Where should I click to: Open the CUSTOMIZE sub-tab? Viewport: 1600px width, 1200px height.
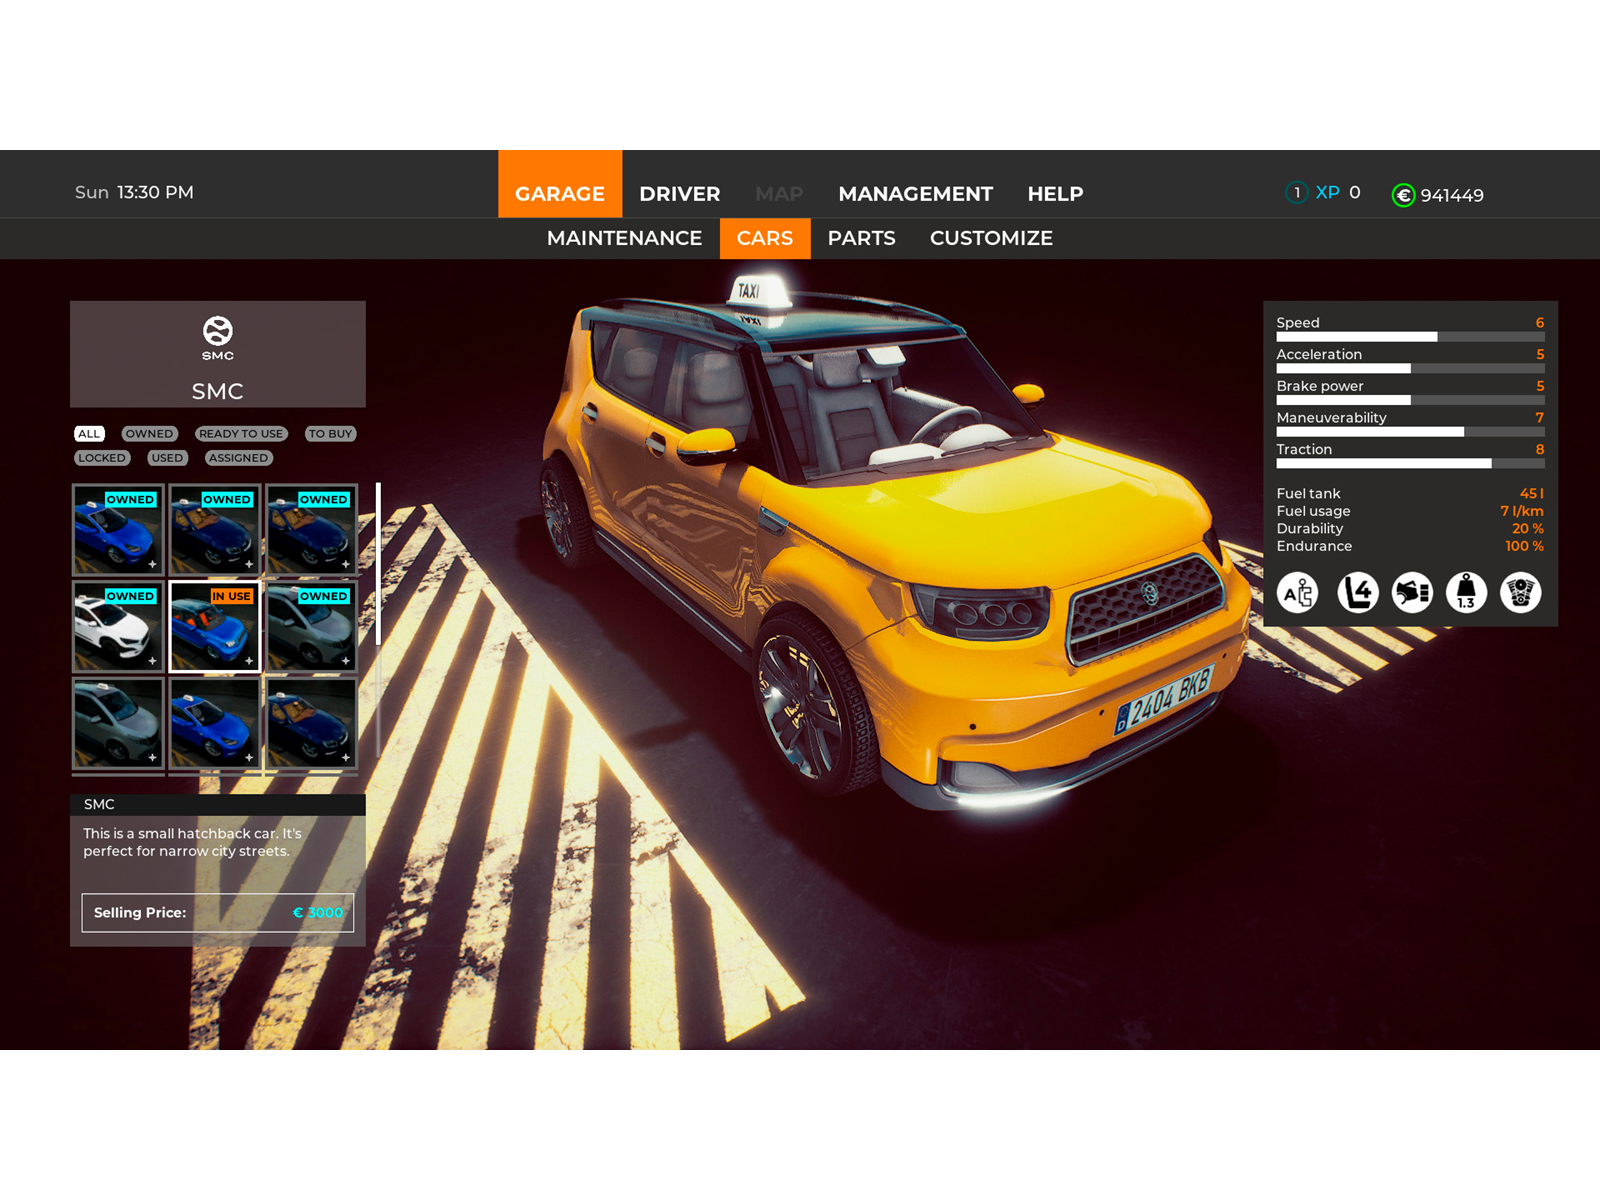991,239
